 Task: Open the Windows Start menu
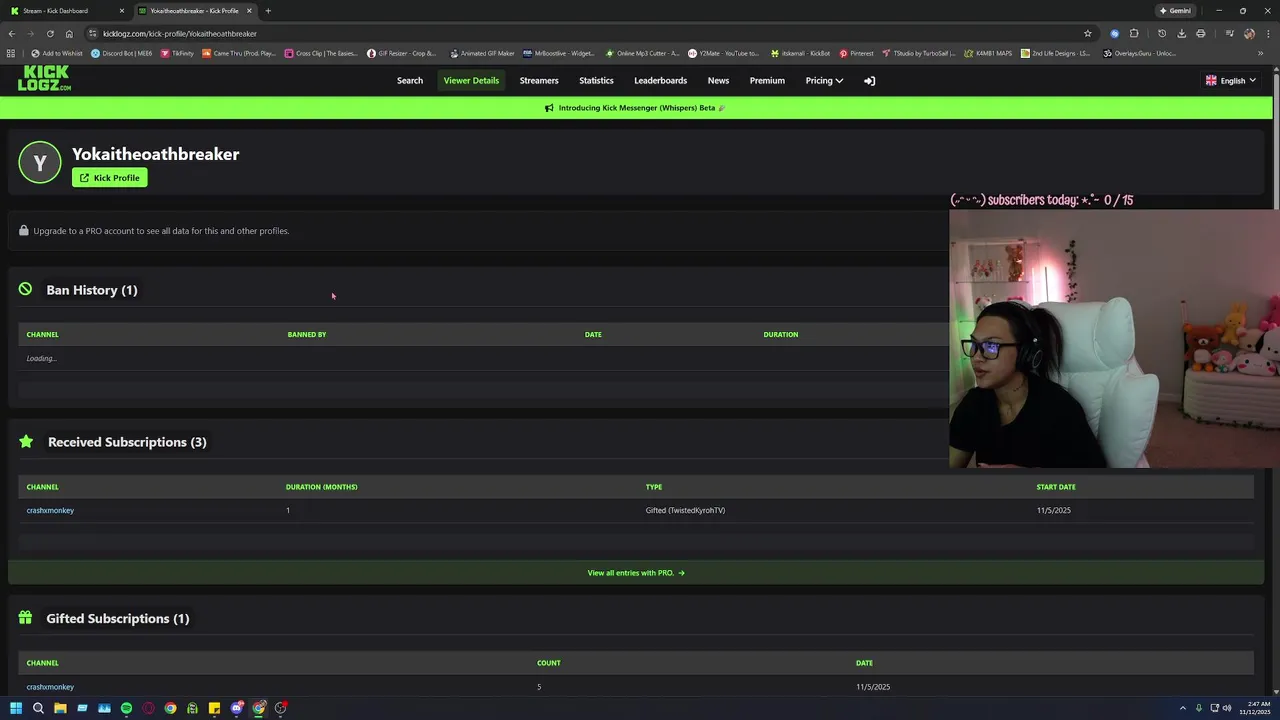pyautogui.click(x=16, y=708)
